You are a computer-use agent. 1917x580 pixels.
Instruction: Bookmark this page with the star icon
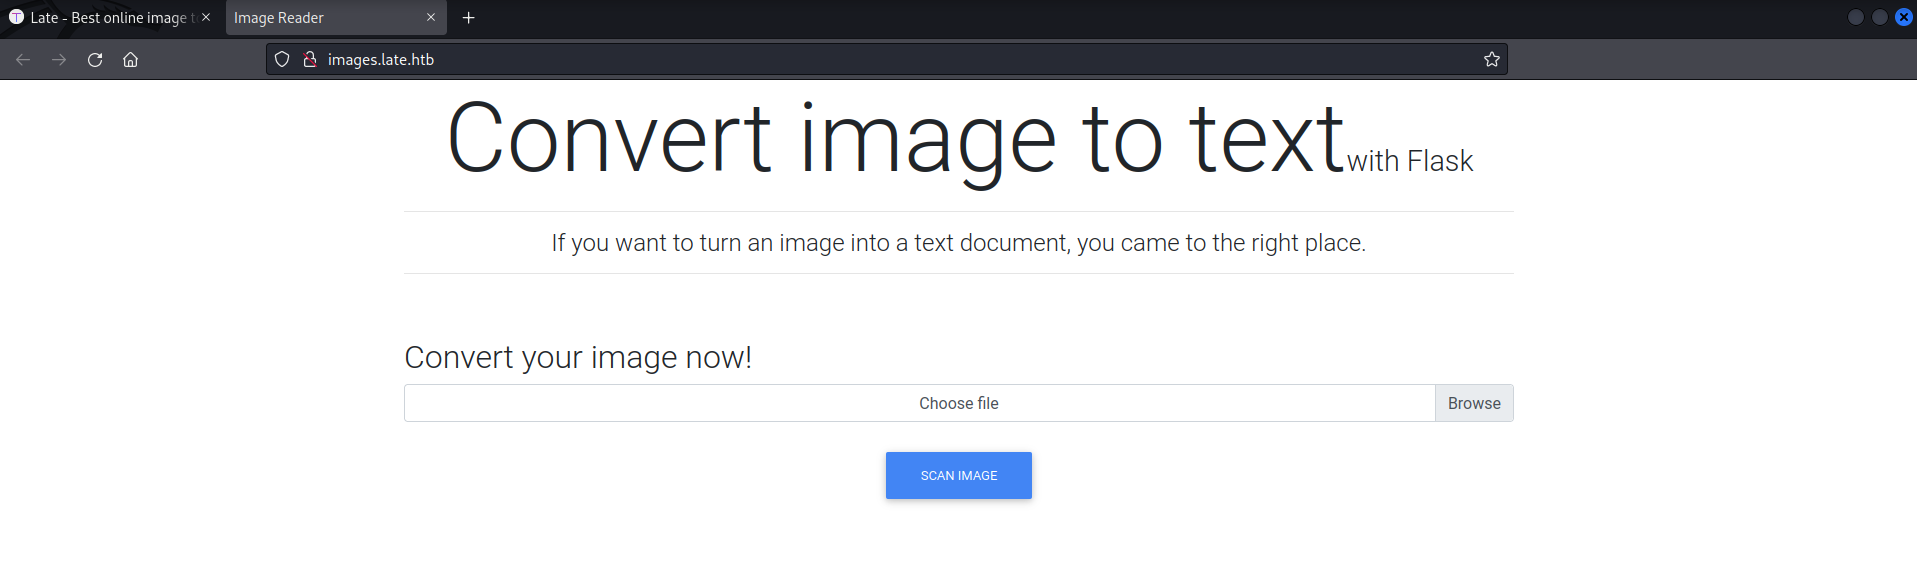pyautogui.click(x=1491, y=60)
